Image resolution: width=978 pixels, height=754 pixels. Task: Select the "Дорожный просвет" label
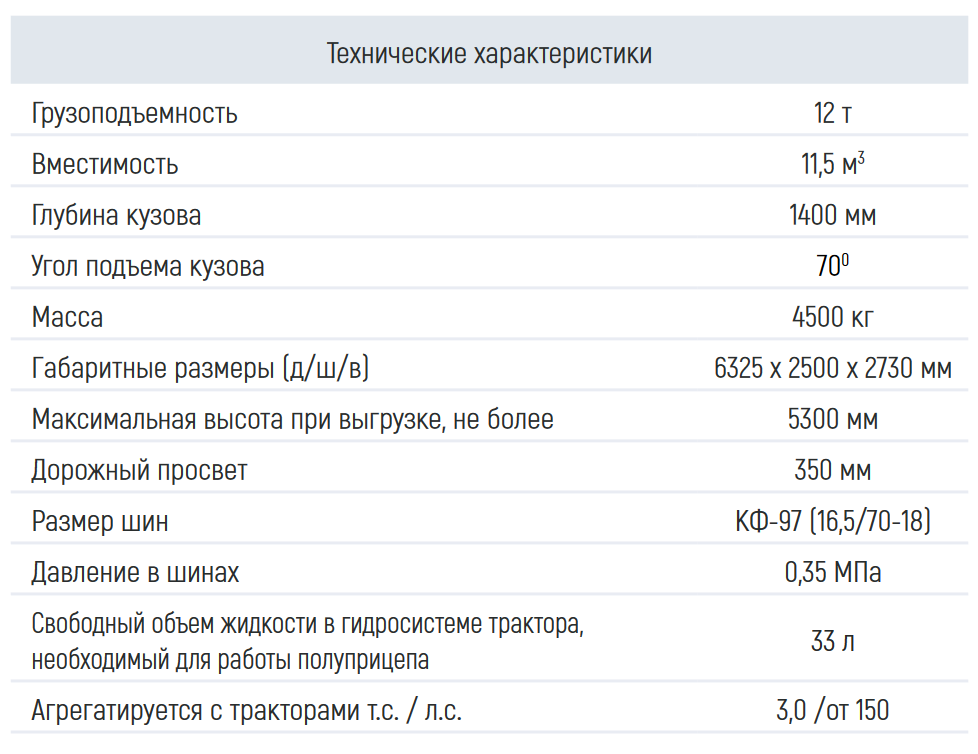139,471
